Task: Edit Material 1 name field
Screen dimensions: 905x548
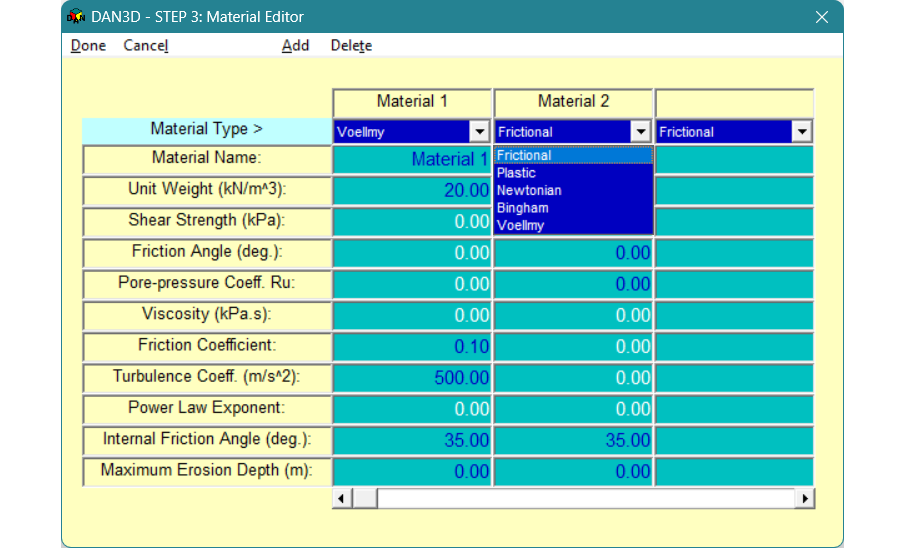Action: (412, 159)
